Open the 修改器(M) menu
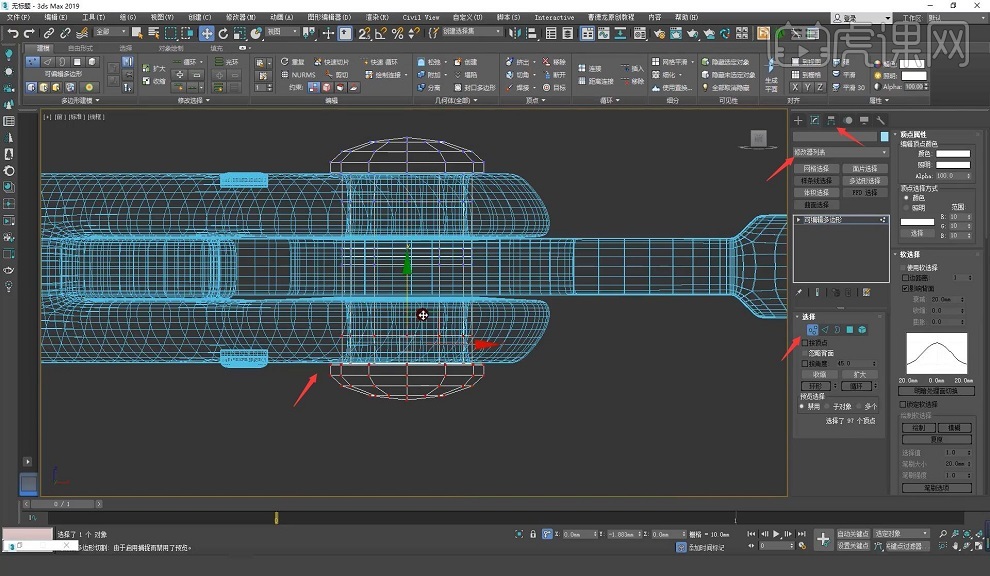This screenshot has width=990, height=576. pos(241,17)
